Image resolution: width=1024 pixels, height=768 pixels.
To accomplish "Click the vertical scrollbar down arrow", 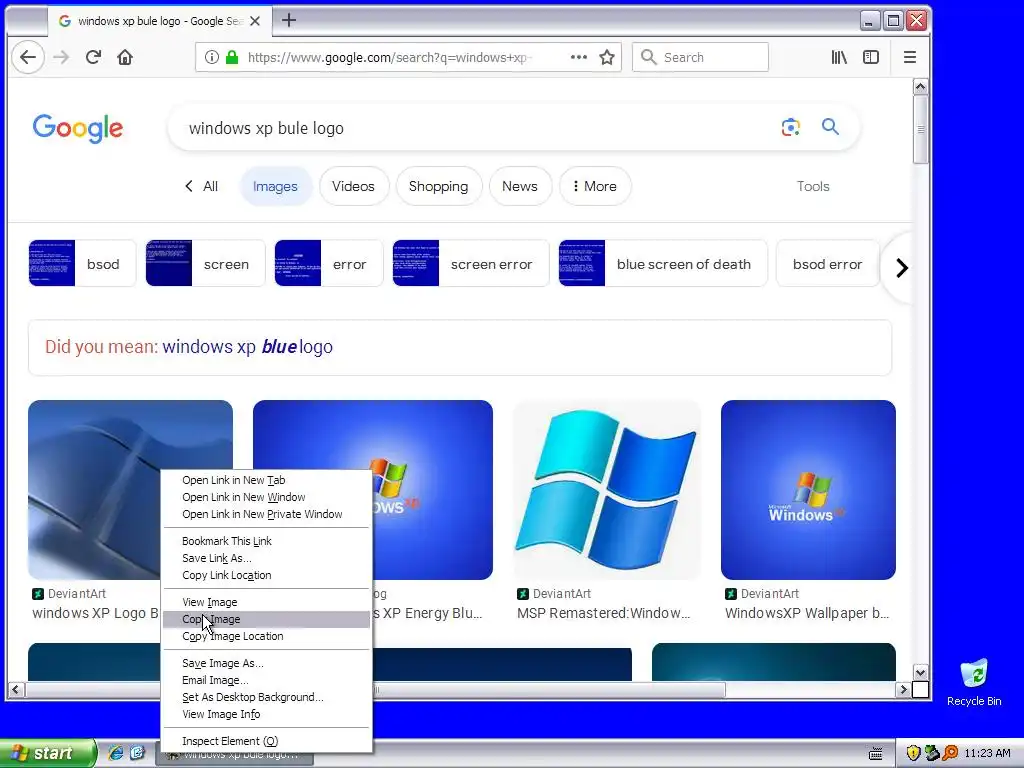I will tap(920, 673).
